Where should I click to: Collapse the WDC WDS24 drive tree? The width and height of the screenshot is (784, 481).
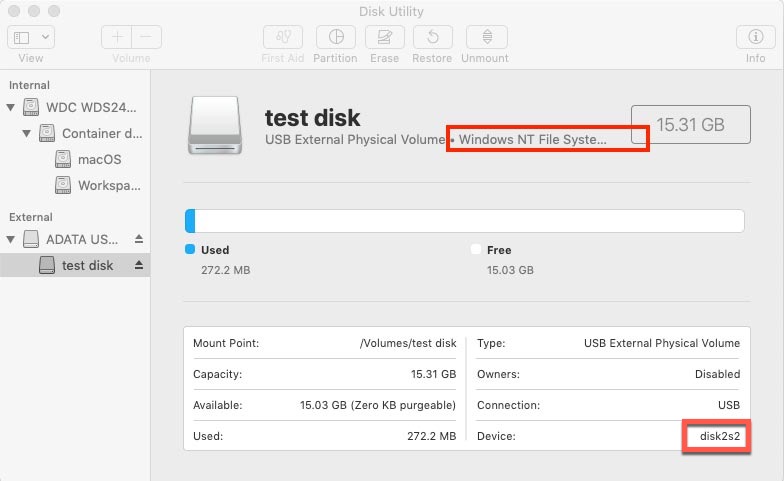click(11, 107)
